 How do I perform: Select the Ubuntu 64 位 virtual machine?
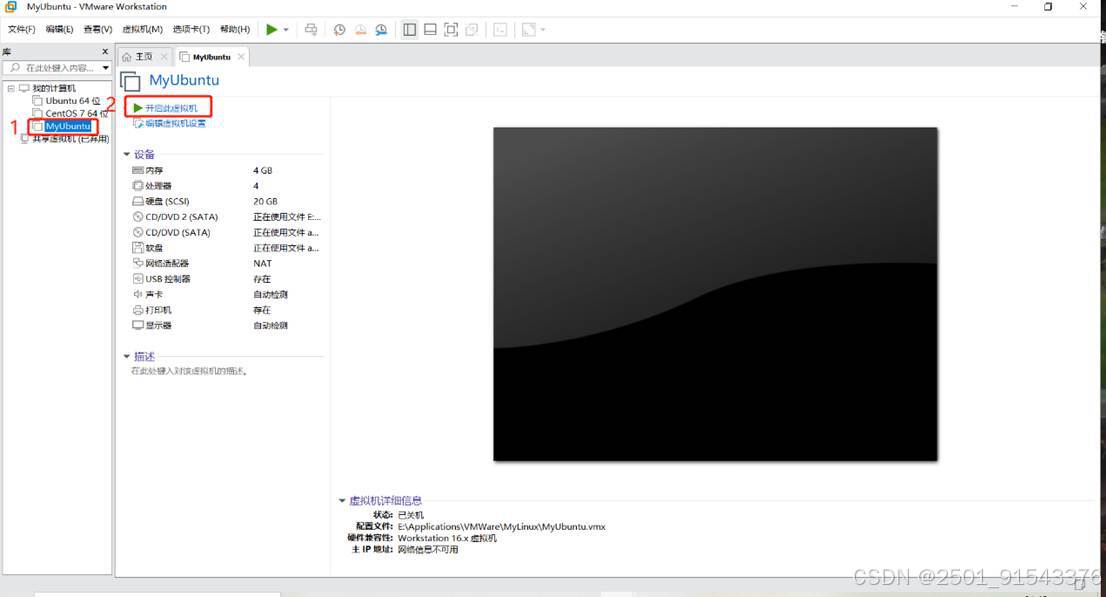pos(73,101)
